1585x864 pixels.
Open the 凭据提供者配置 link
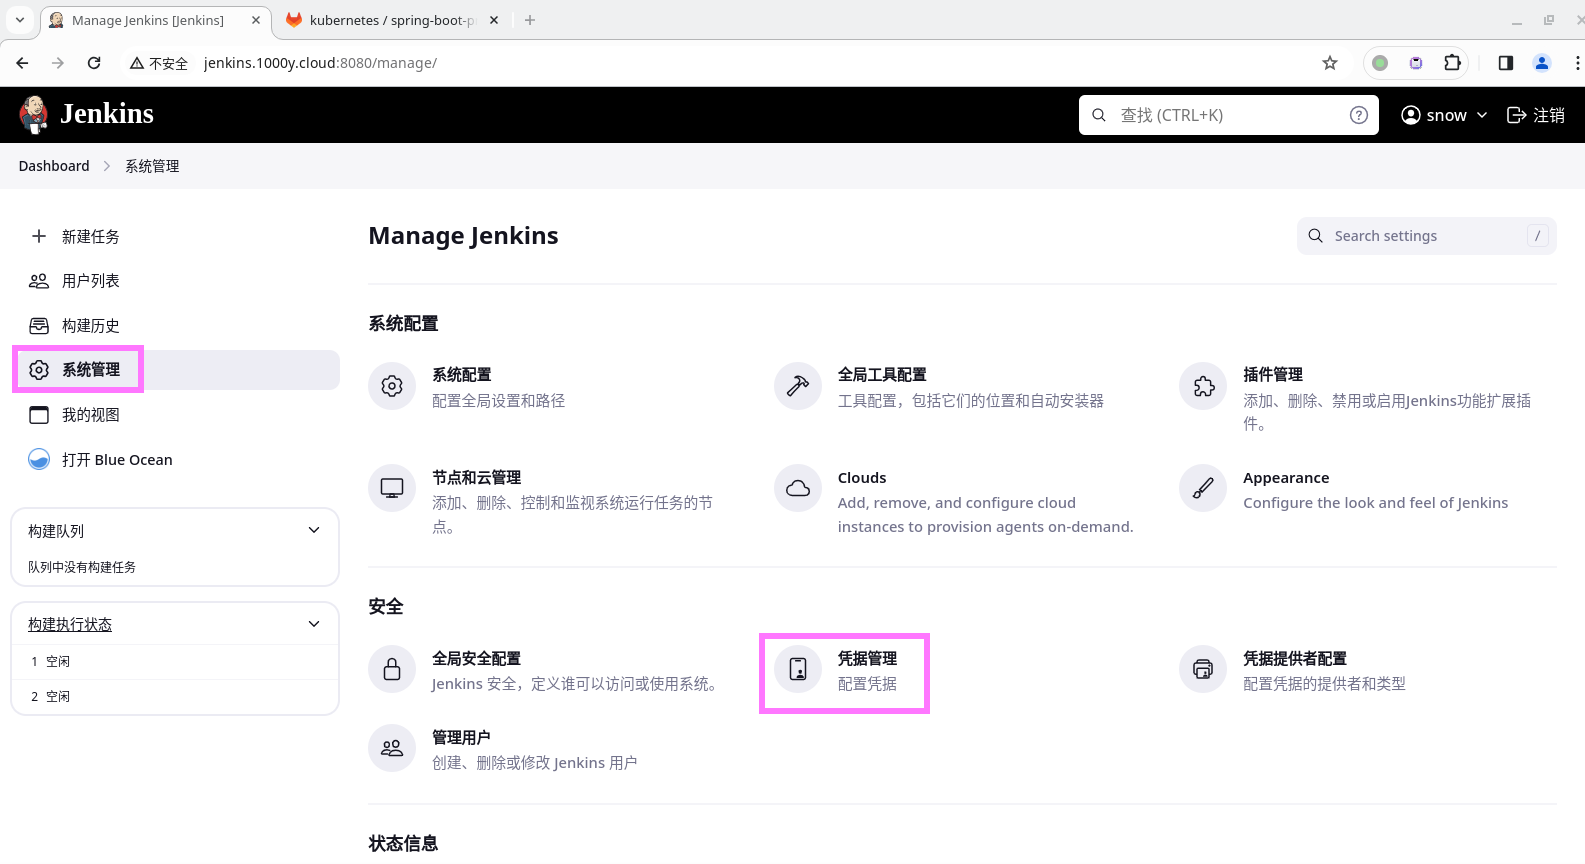pyautogui.click(x=1295, y=659)
